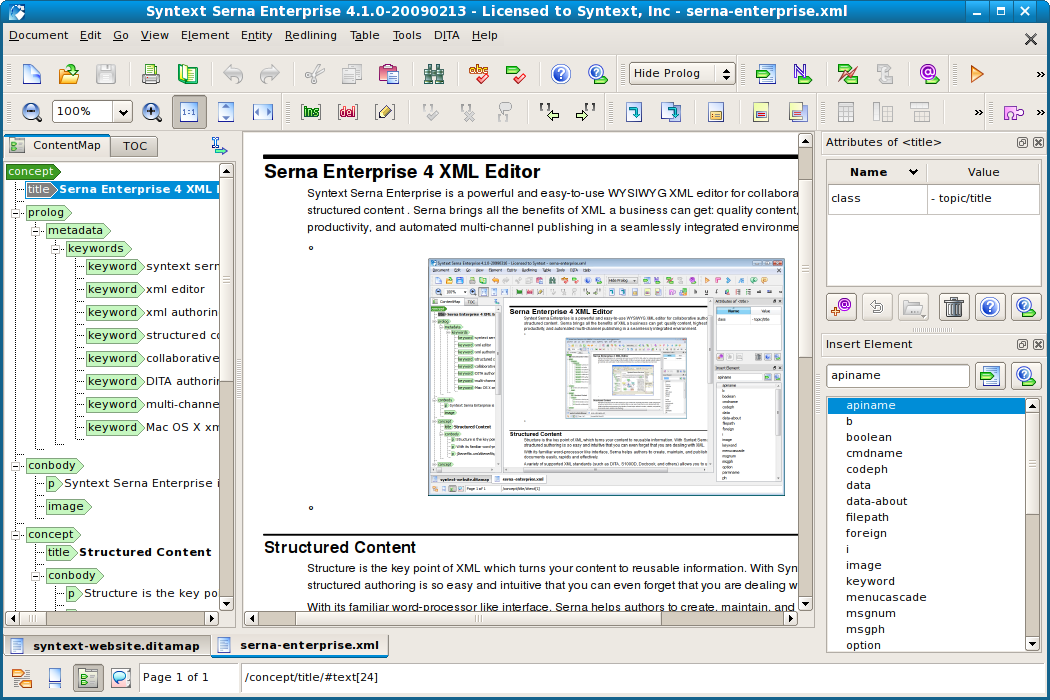Click the content map horizontal scrollbar
This screenshot has width=1050, height=700.
(112, 618)
